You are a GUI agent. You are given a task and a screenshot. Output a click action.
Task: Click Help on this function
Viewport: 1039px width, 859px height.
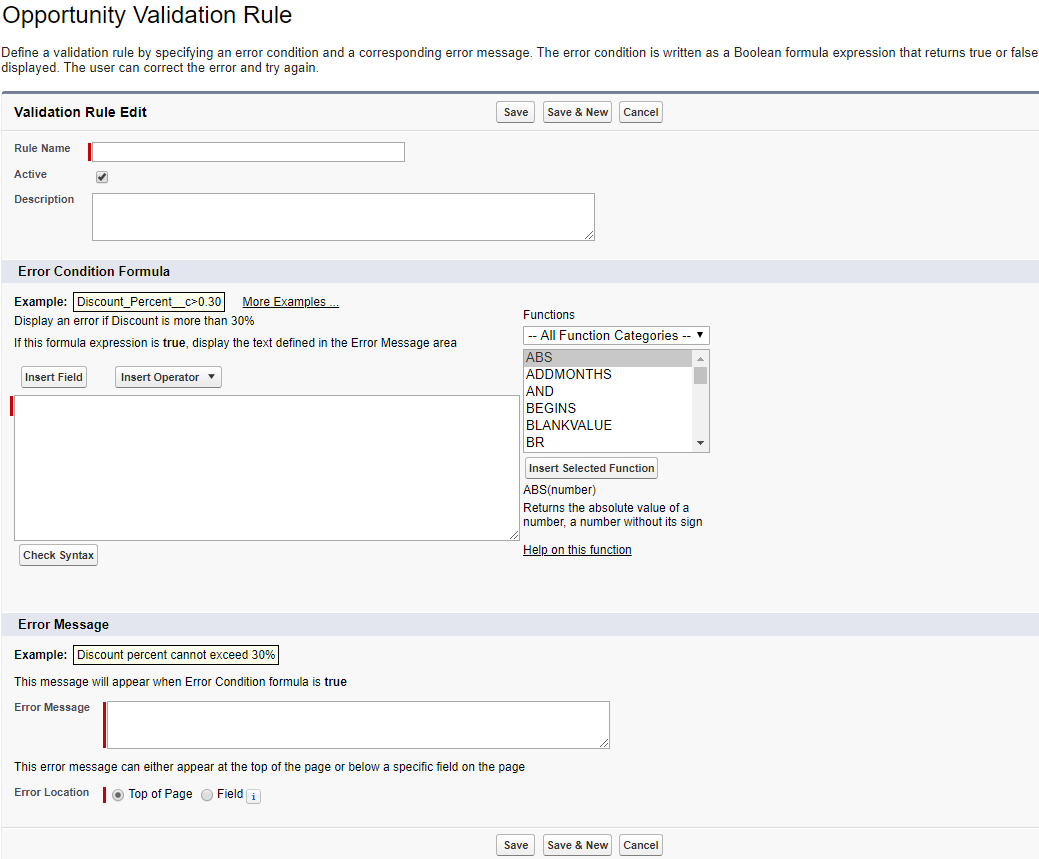(577, 549)
